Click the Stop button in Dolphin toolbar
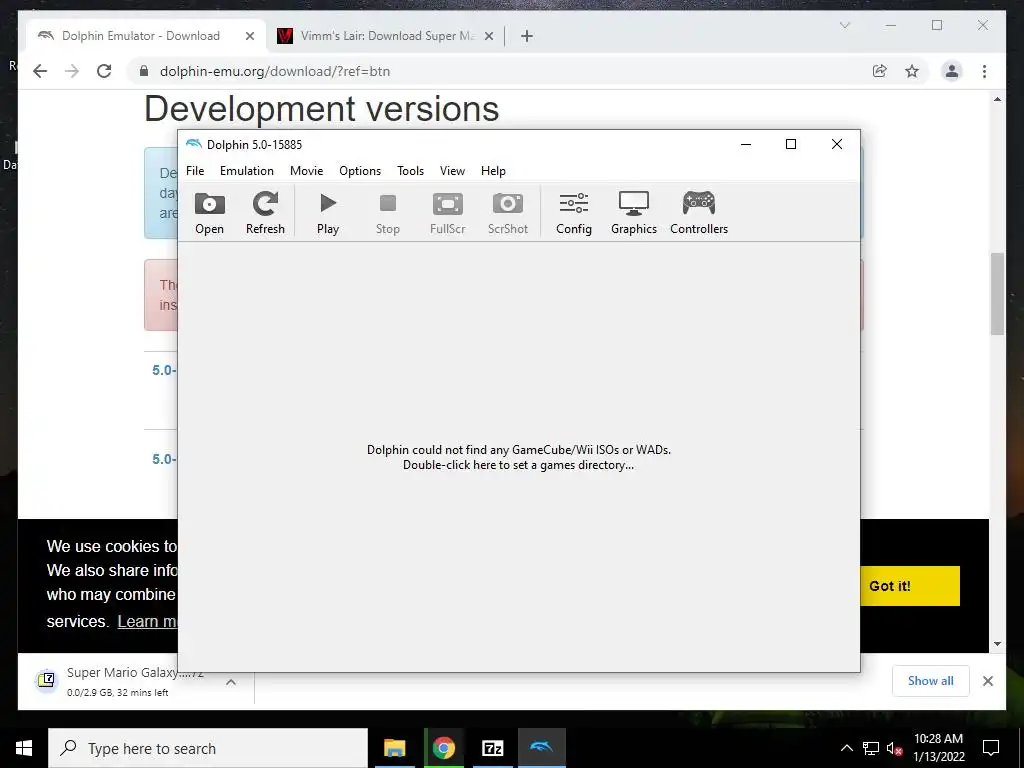The height and width of the screenshot is (768, 1024). coord(387,213)
